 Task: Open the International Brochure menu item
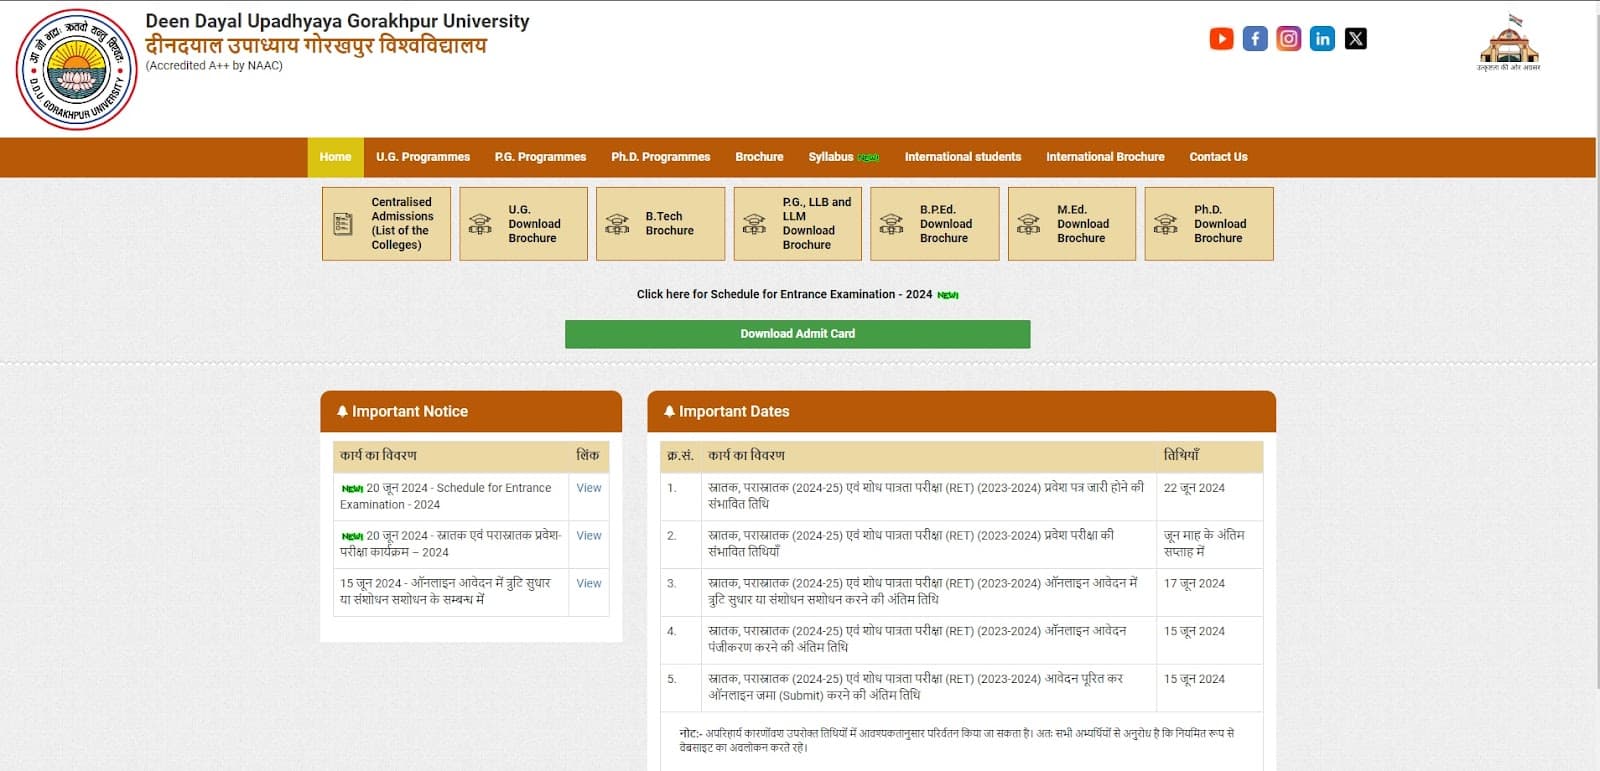point(1105,157)
